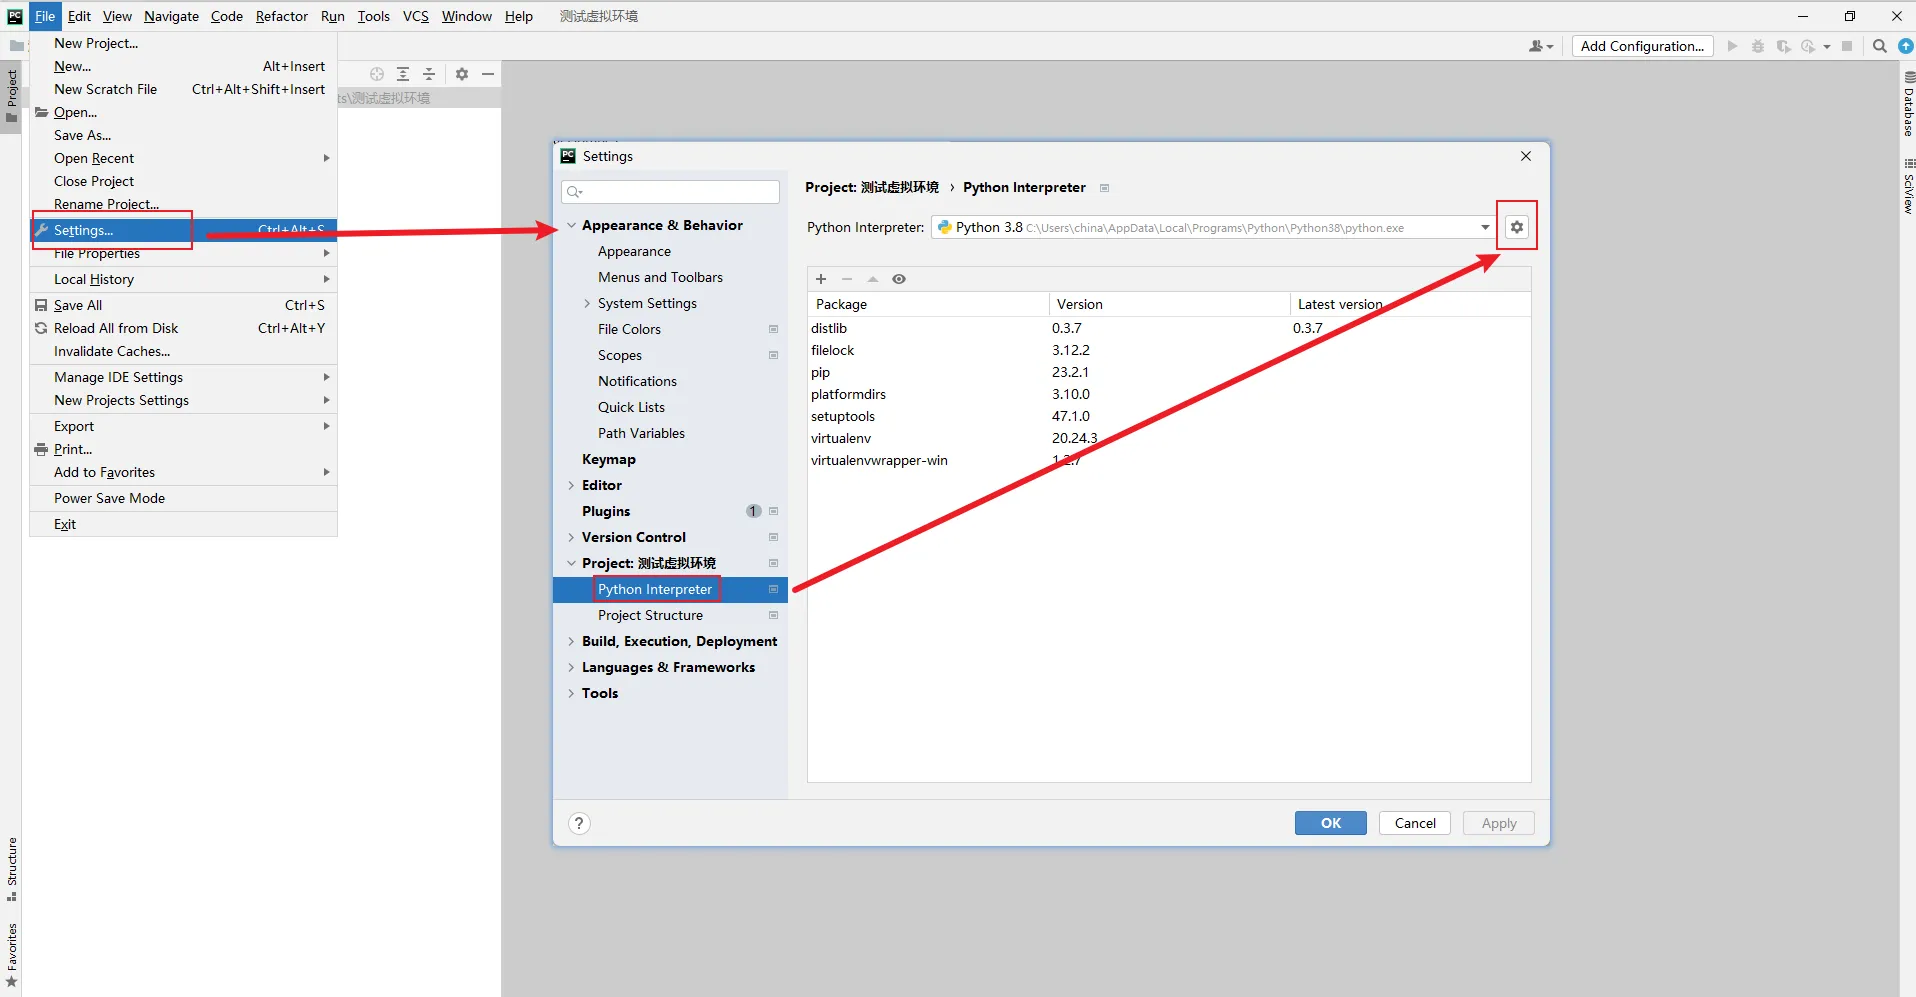Click the help question mark icon
The image size is (1916, 997).
579,823
